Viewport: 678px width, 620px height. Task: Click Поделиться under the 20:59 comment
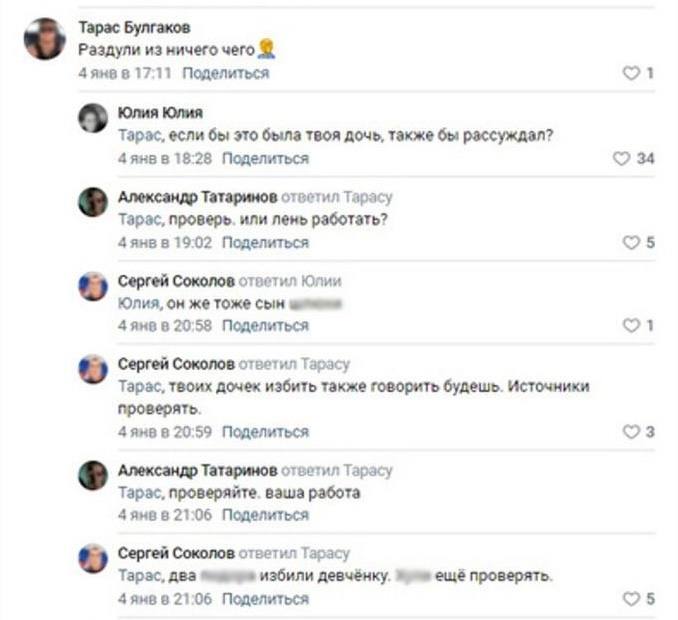pos(265,432)
